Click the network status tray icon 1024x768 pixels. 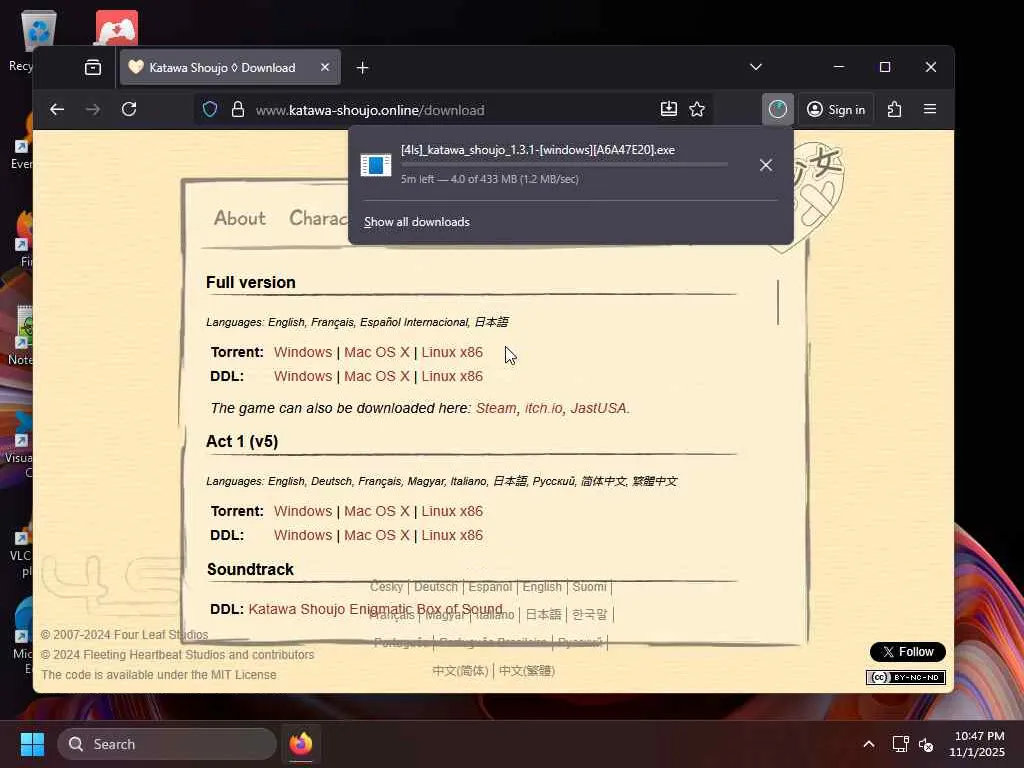click(x=901, y=744)
